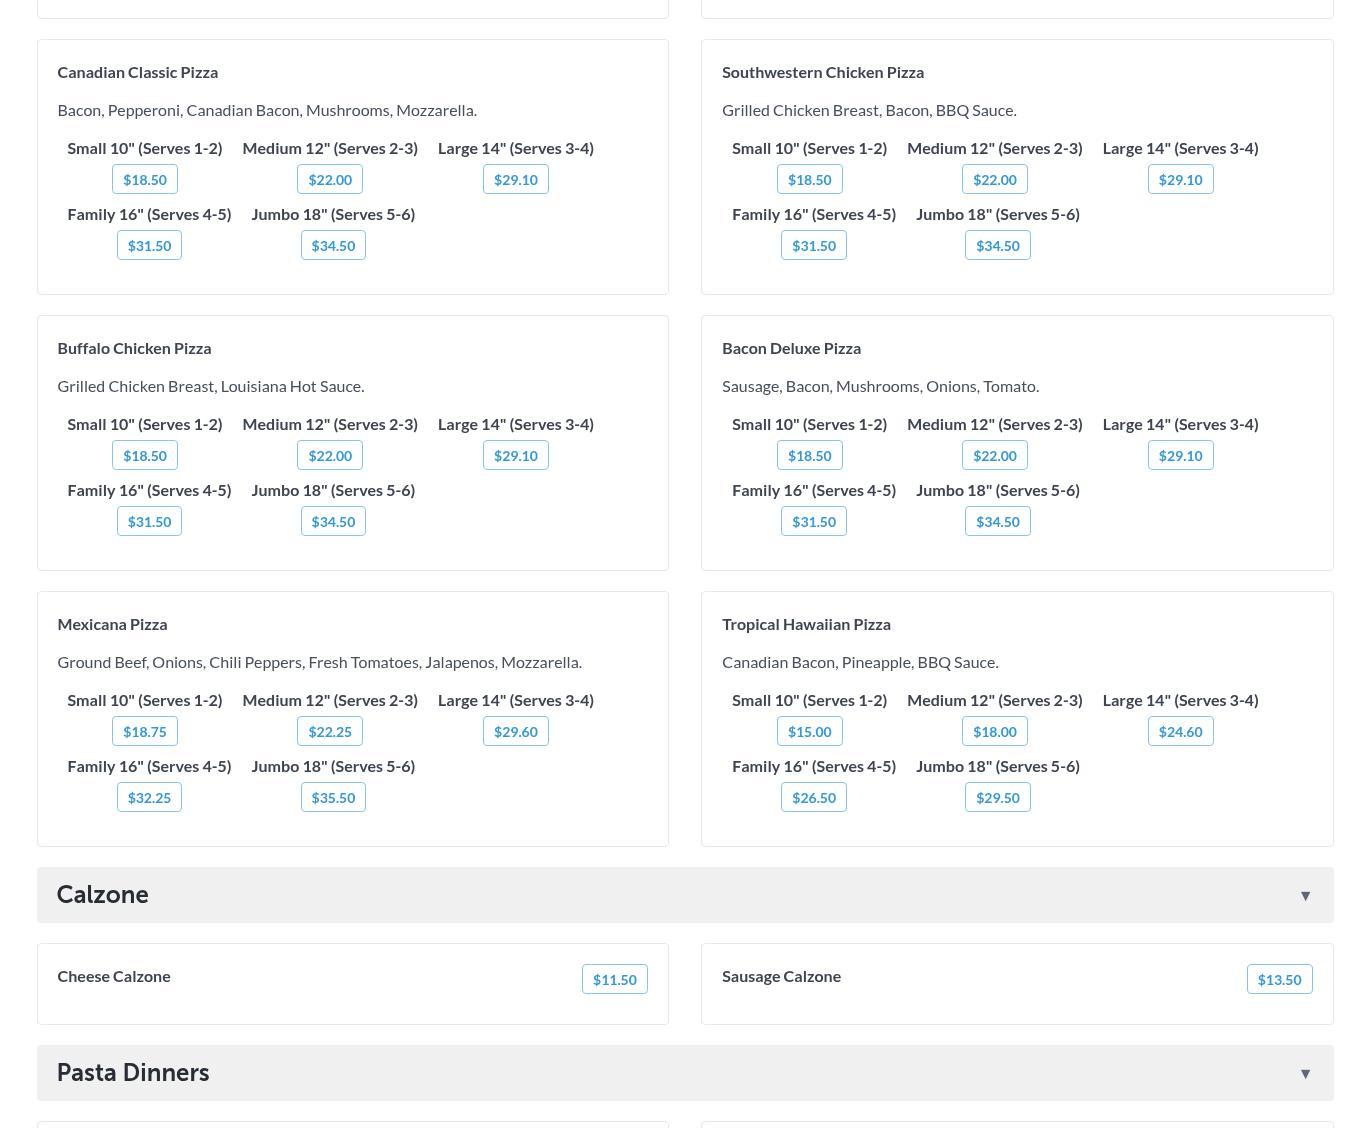The height and width of the screenshot is (1128, 1370).
Task: Select Cheese Calzone $11.50 price button
Action: coord(614,979)
